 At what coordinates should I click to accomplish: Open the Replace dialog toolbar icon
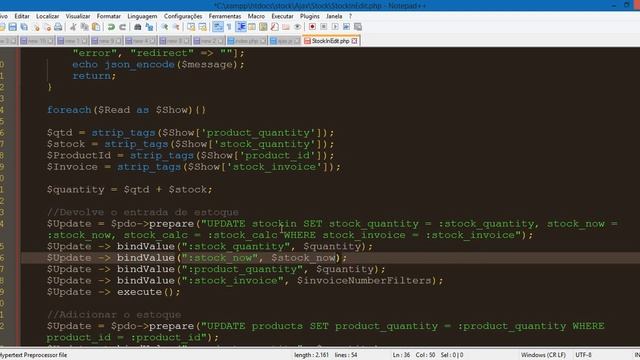click(x=149, y=27)
